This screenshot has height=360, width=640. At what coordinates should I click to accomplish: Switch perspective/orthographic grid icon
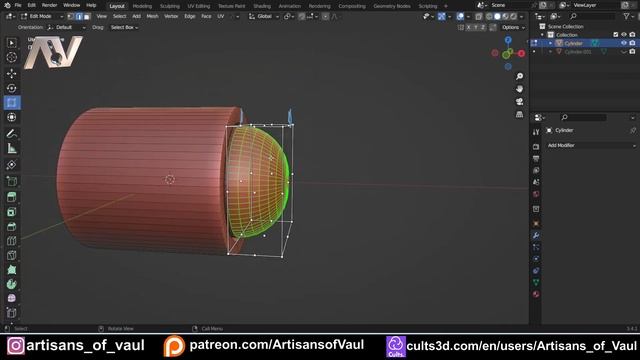click(x=519, y=114)
